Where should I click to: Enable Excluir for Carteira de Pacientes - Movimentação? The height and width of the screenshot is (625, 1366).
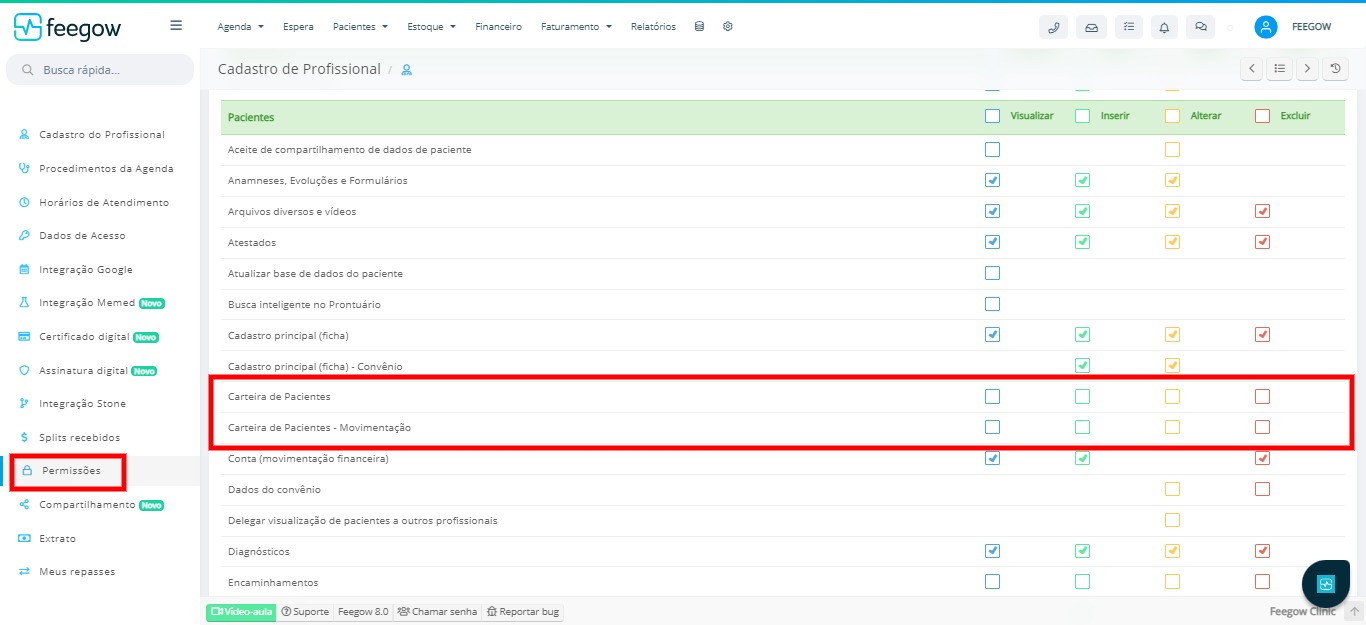click(1262, 427)
